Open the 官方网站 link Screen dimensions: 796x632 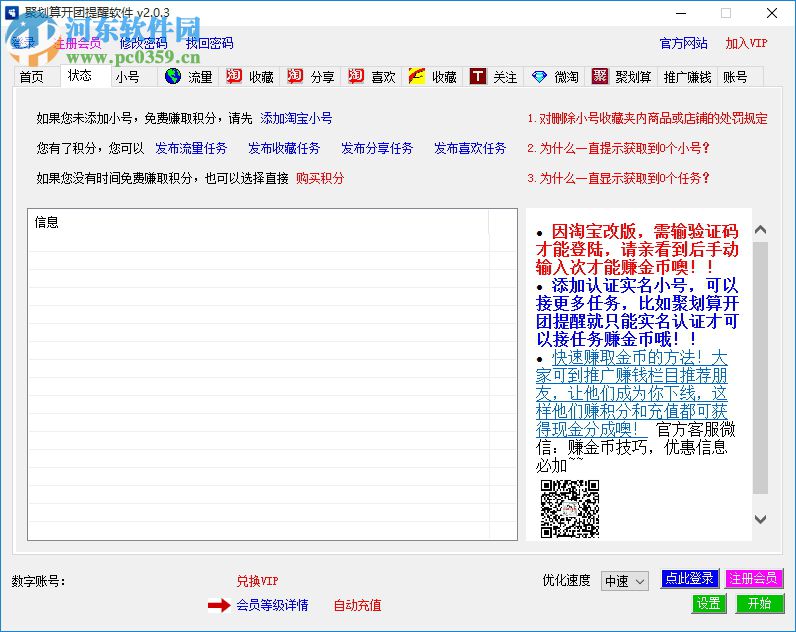pyautogui.click(x=683, y=43)
